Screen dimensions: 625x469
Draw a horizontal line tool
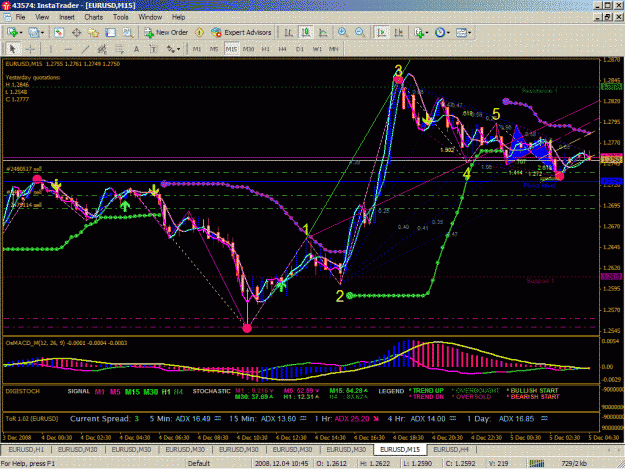(x=68, y=49)
